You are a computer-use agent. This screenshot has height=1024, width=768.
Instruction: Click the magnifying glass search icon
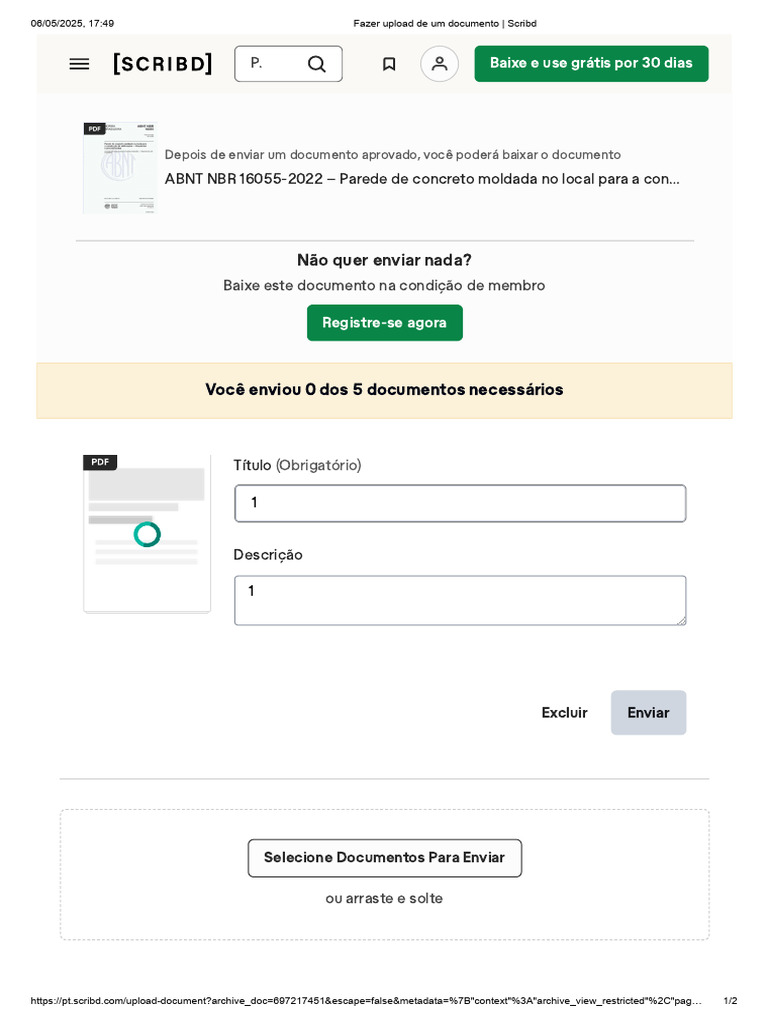[316, 64]
